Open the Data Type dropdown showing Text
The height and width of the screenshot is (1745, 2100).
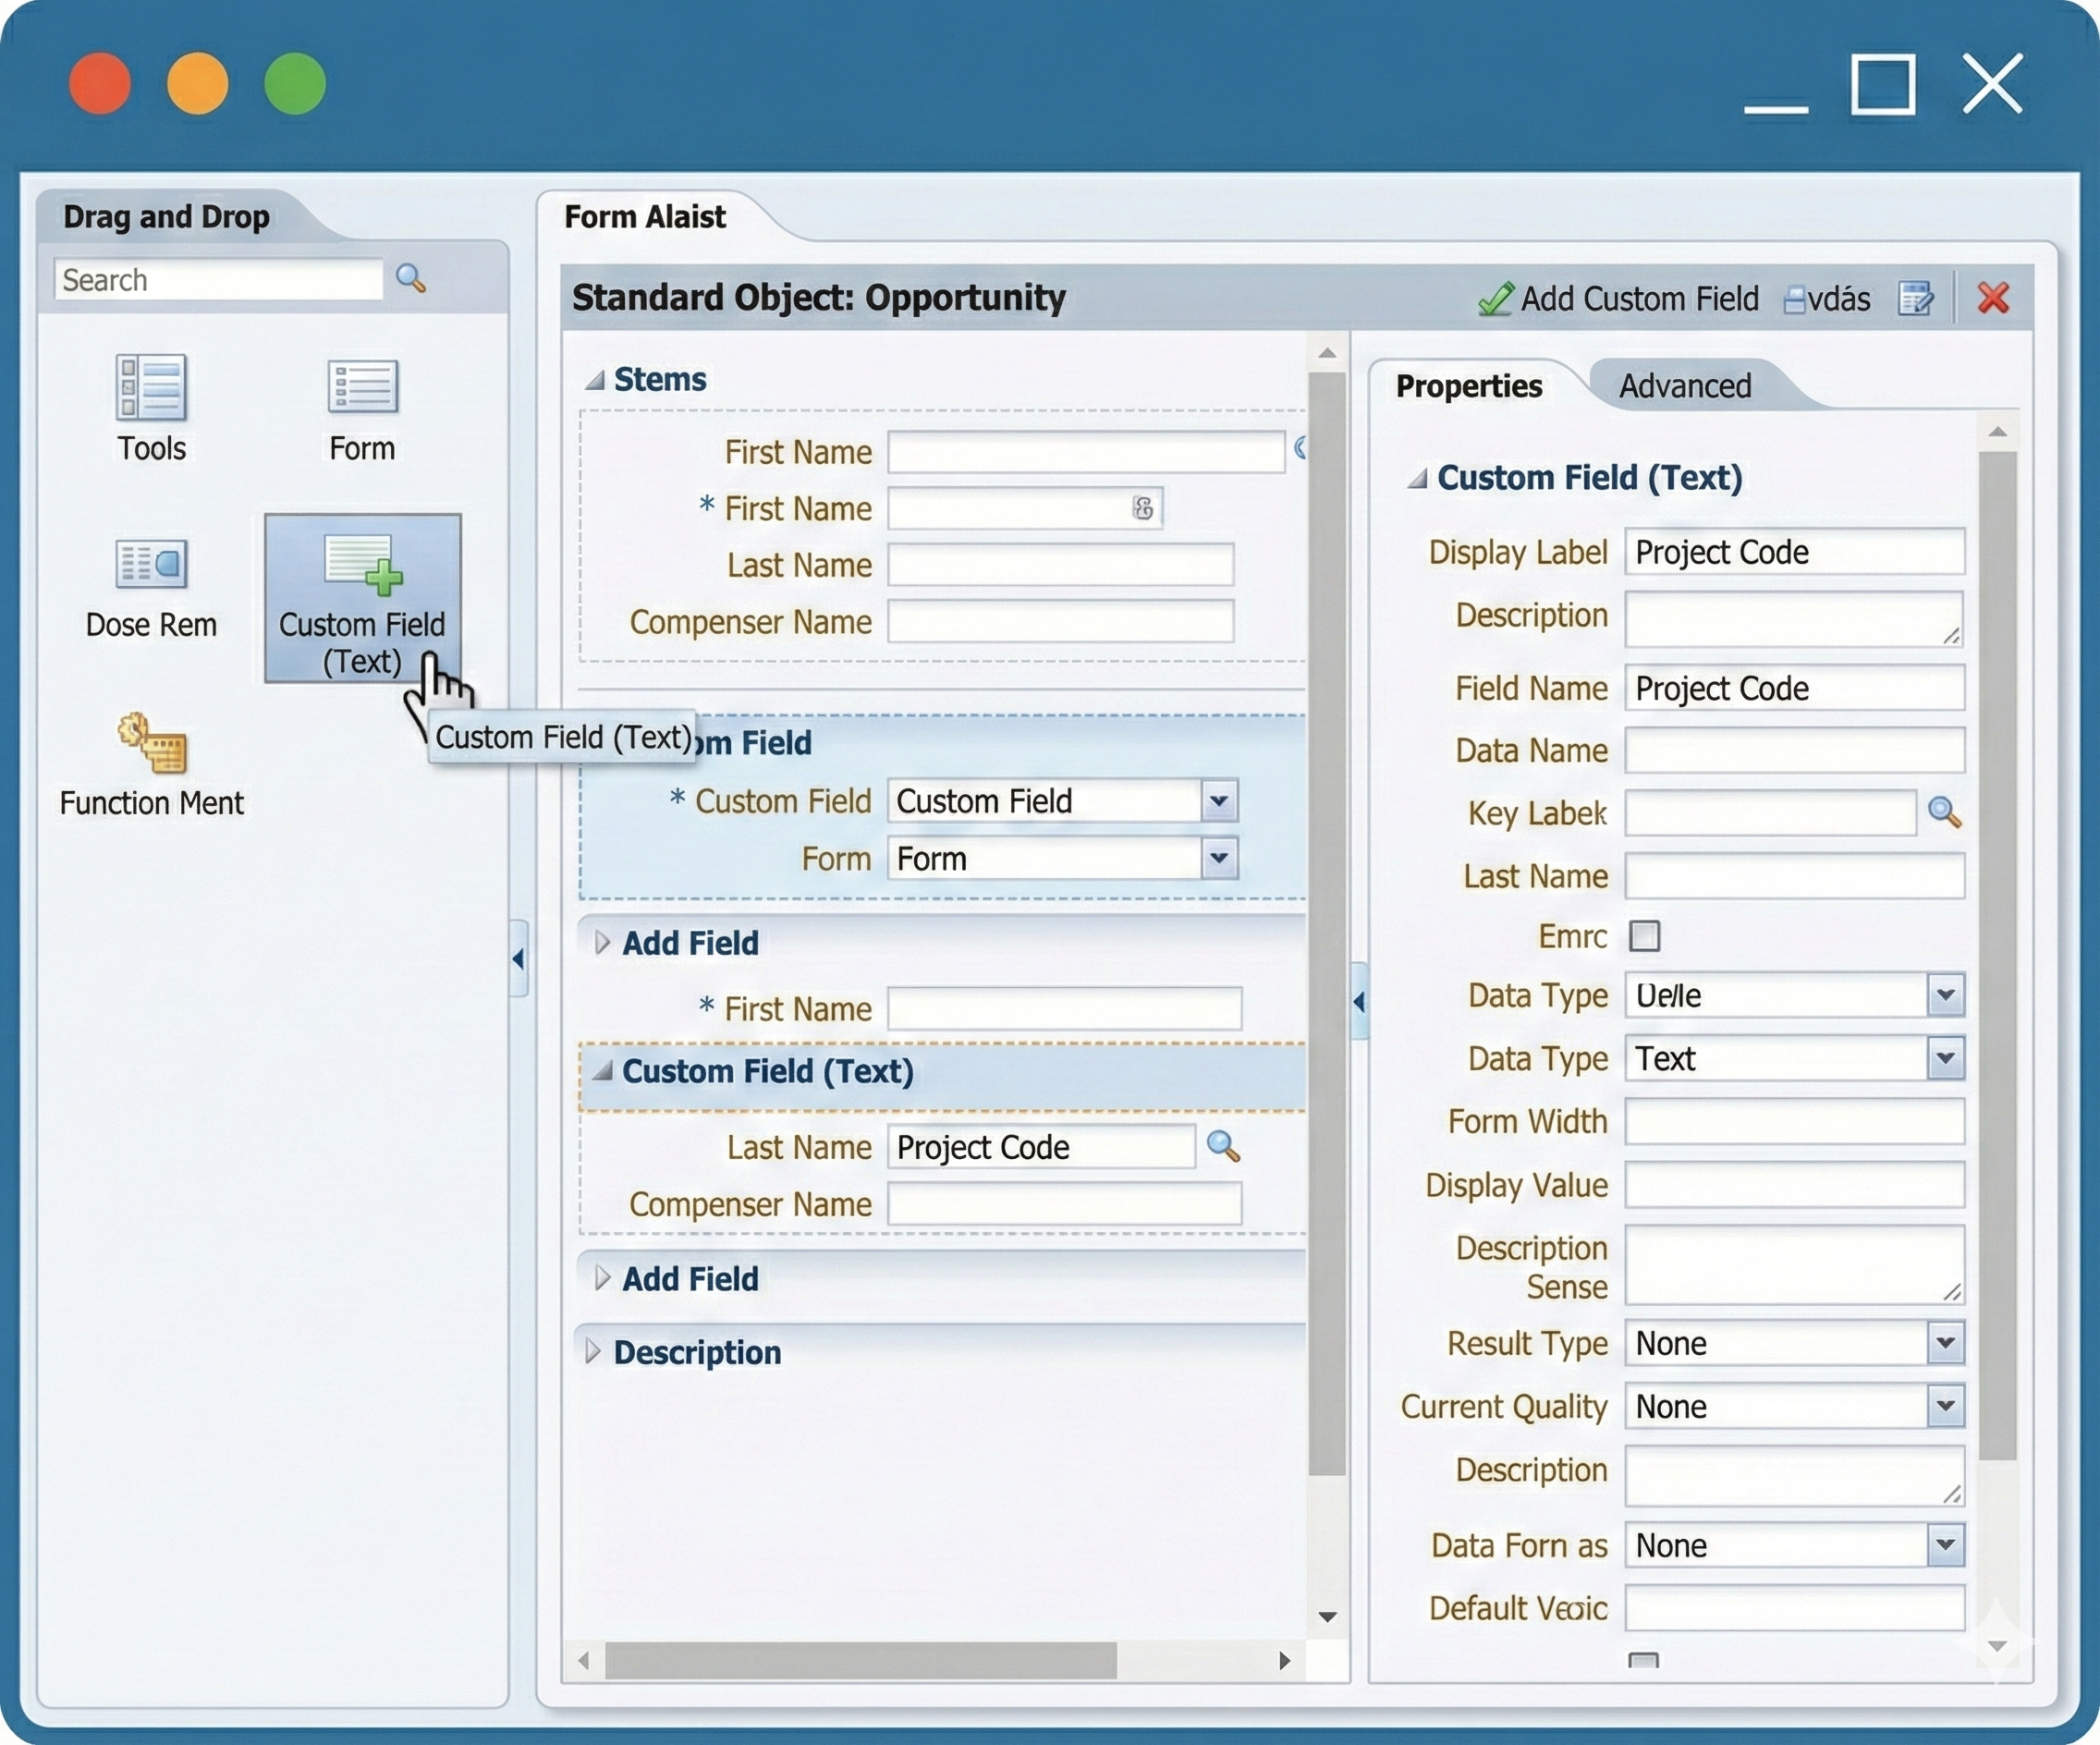[1945, 1058]
